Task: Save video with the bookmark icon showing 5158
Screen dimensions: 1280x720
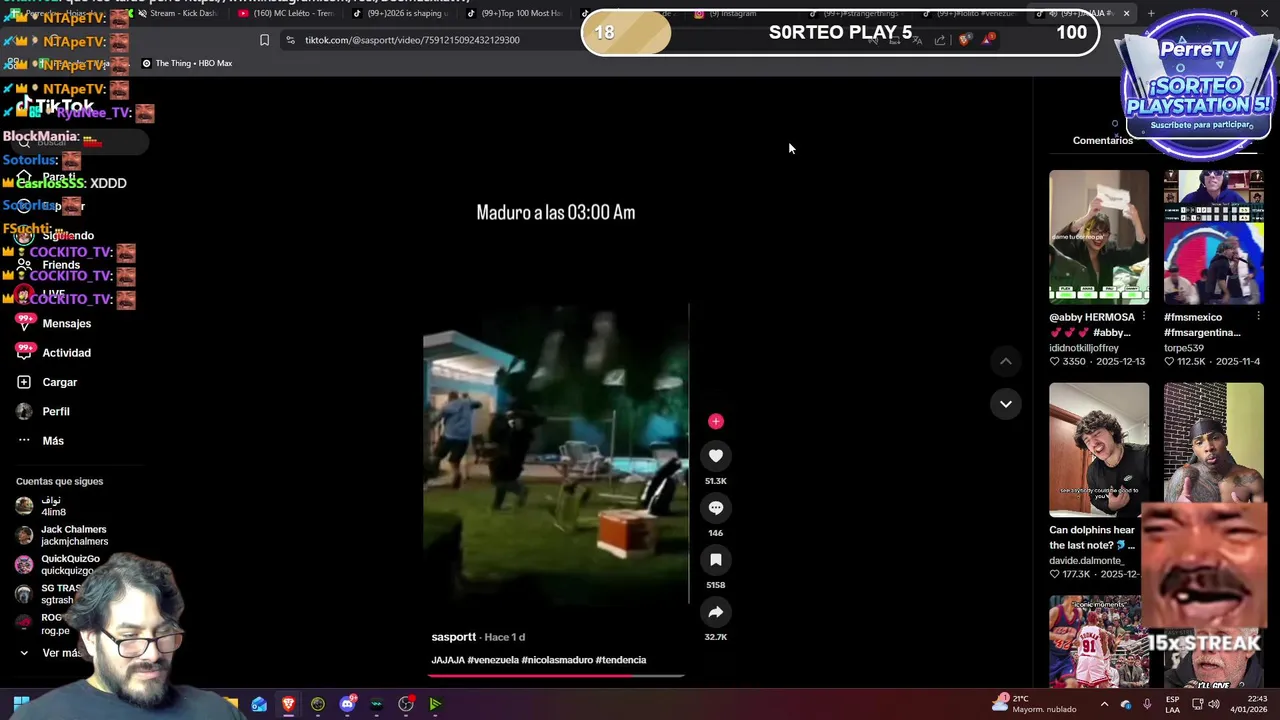Action: (715, 560)
